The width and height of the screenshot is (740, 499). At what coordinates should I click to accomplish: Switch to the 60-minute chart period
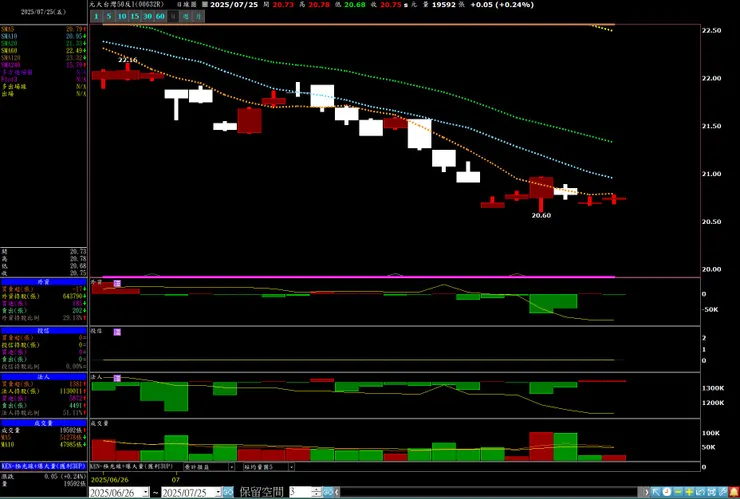tap(160, 17)
